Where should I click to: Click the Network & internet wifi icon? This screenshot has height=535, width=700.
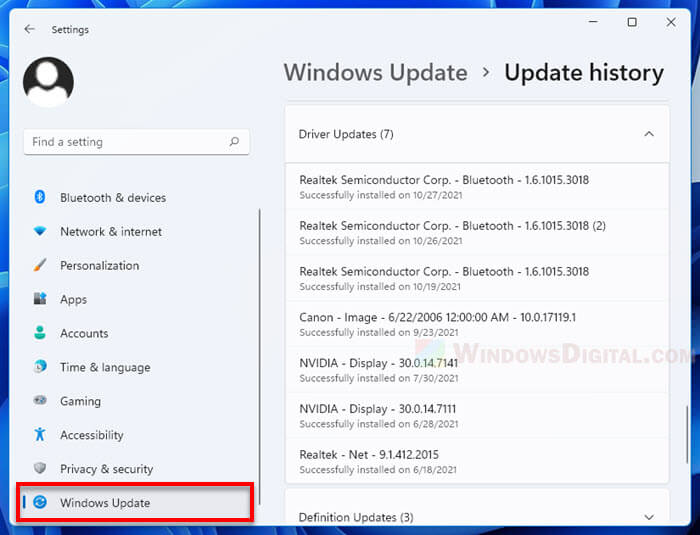pyautogui.click(x=40, y=231)
